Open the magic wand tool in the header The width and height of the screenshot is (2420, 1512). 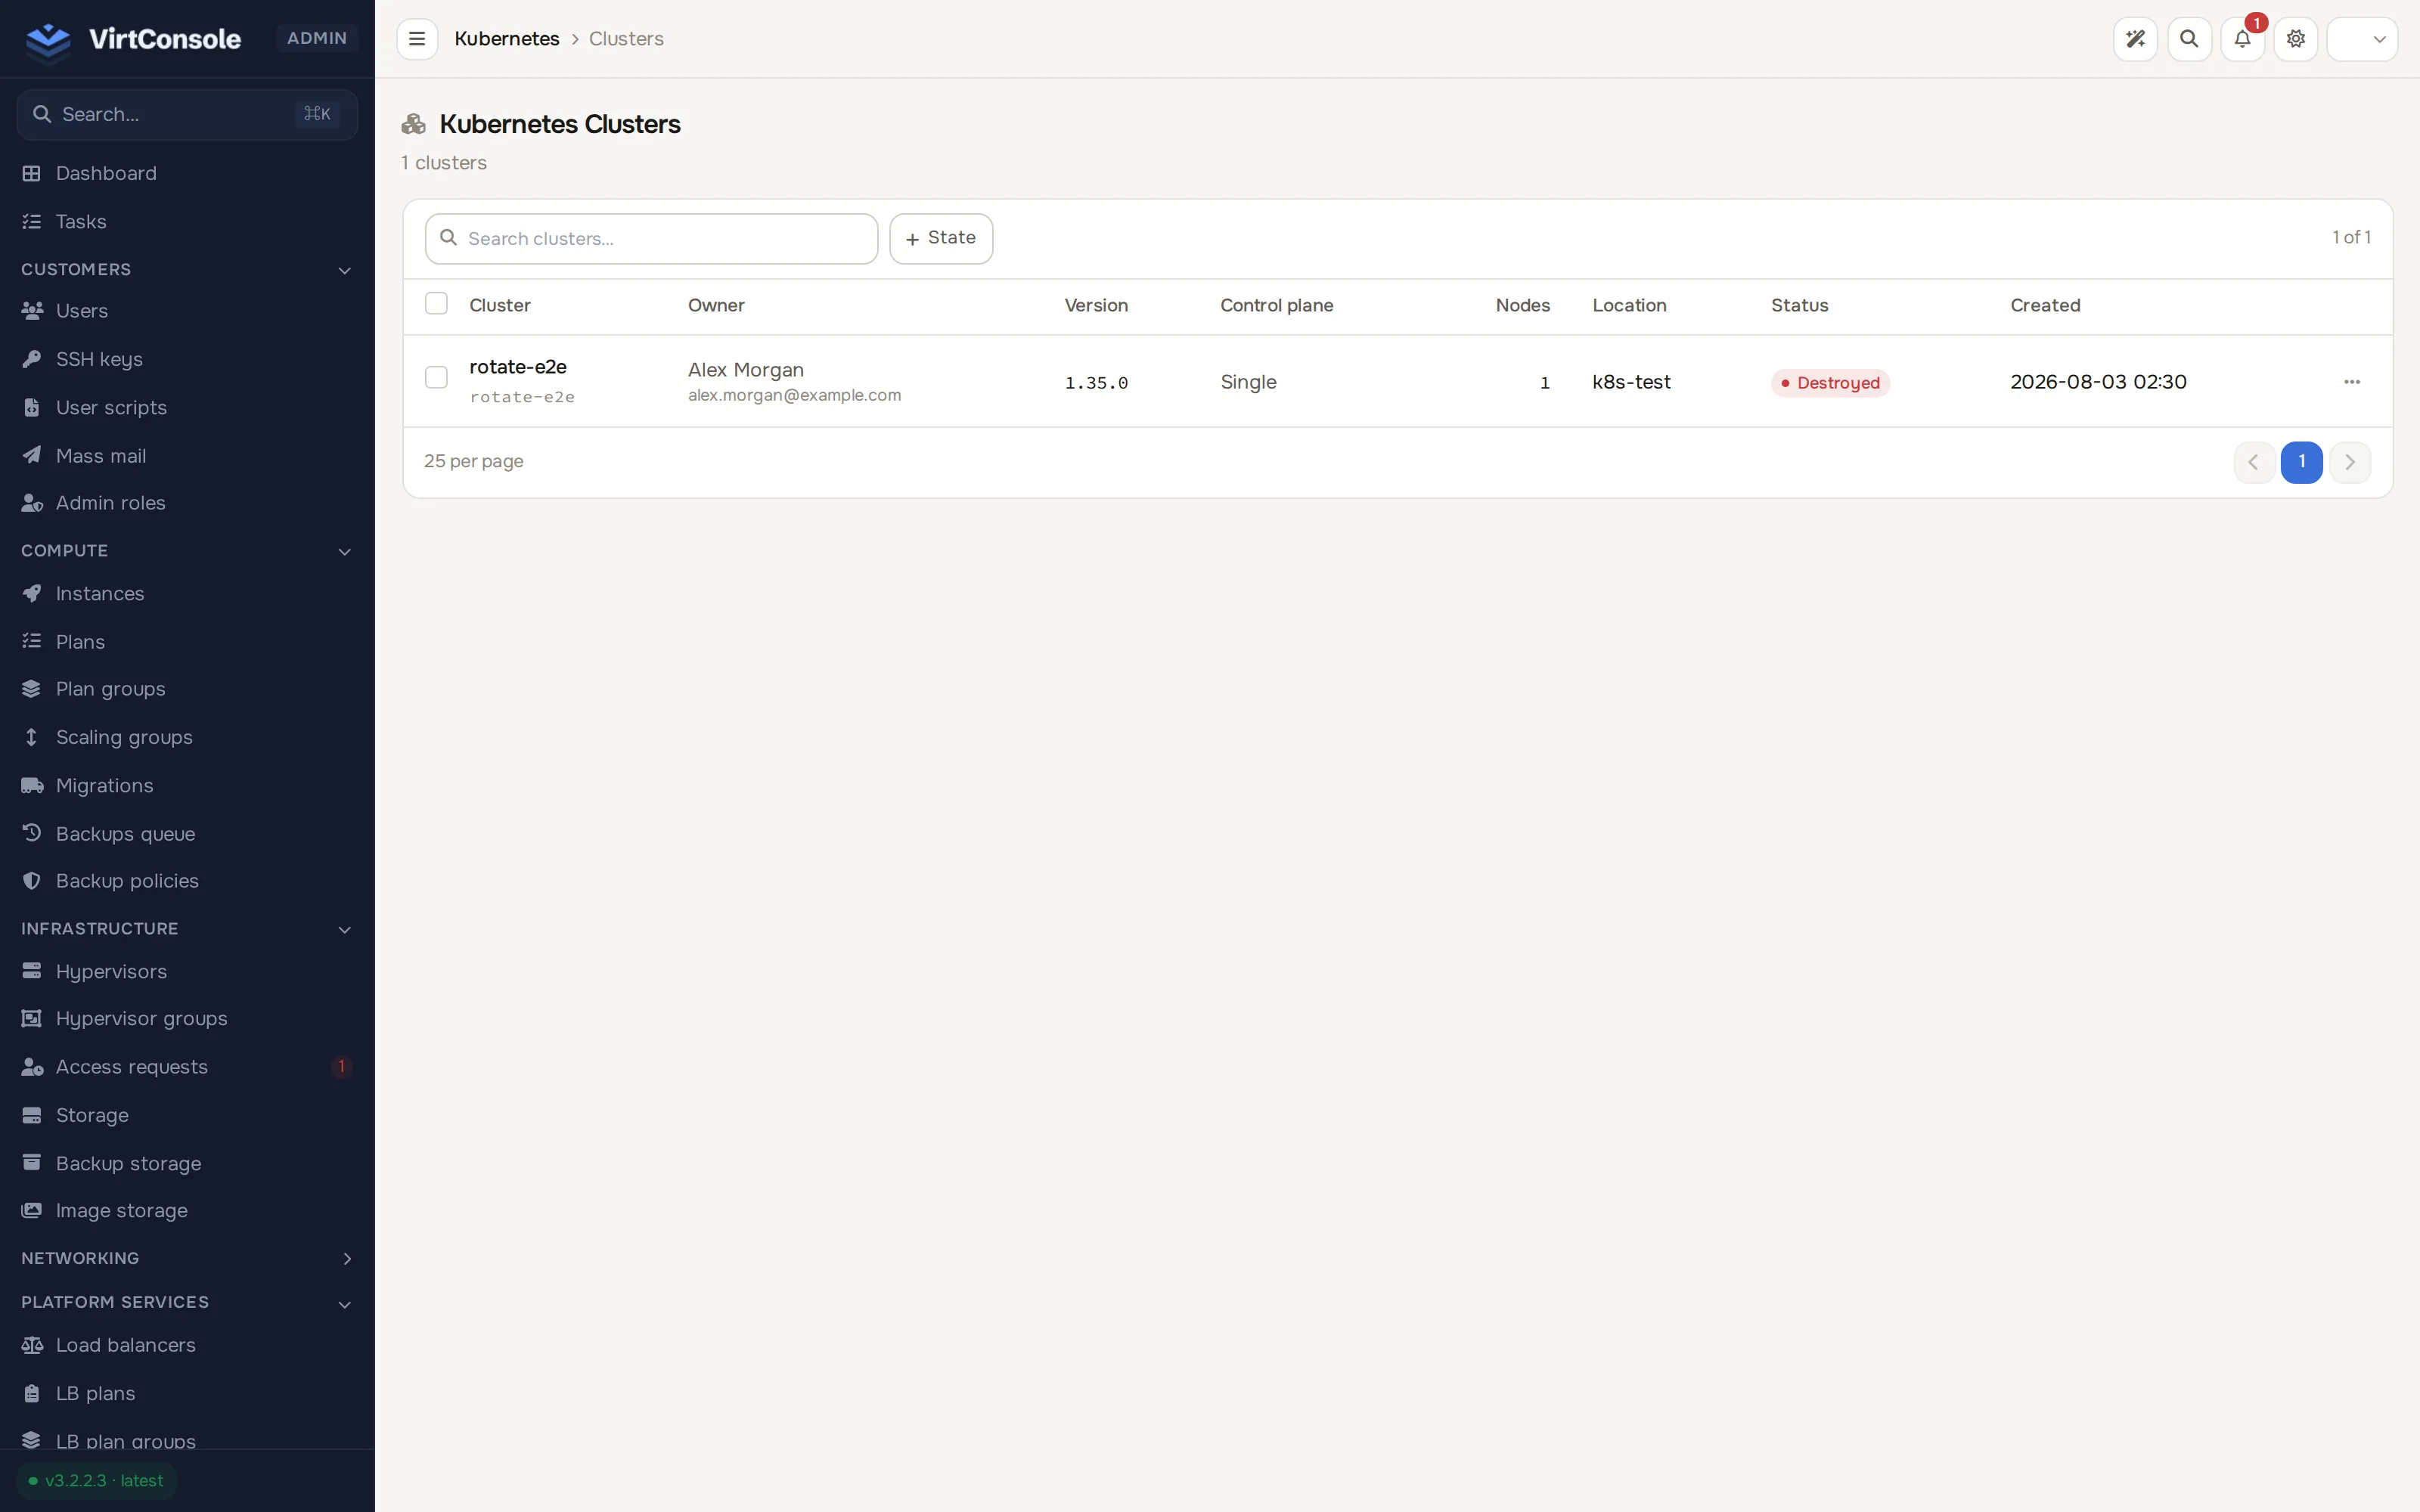click(x=2135, y=39)
